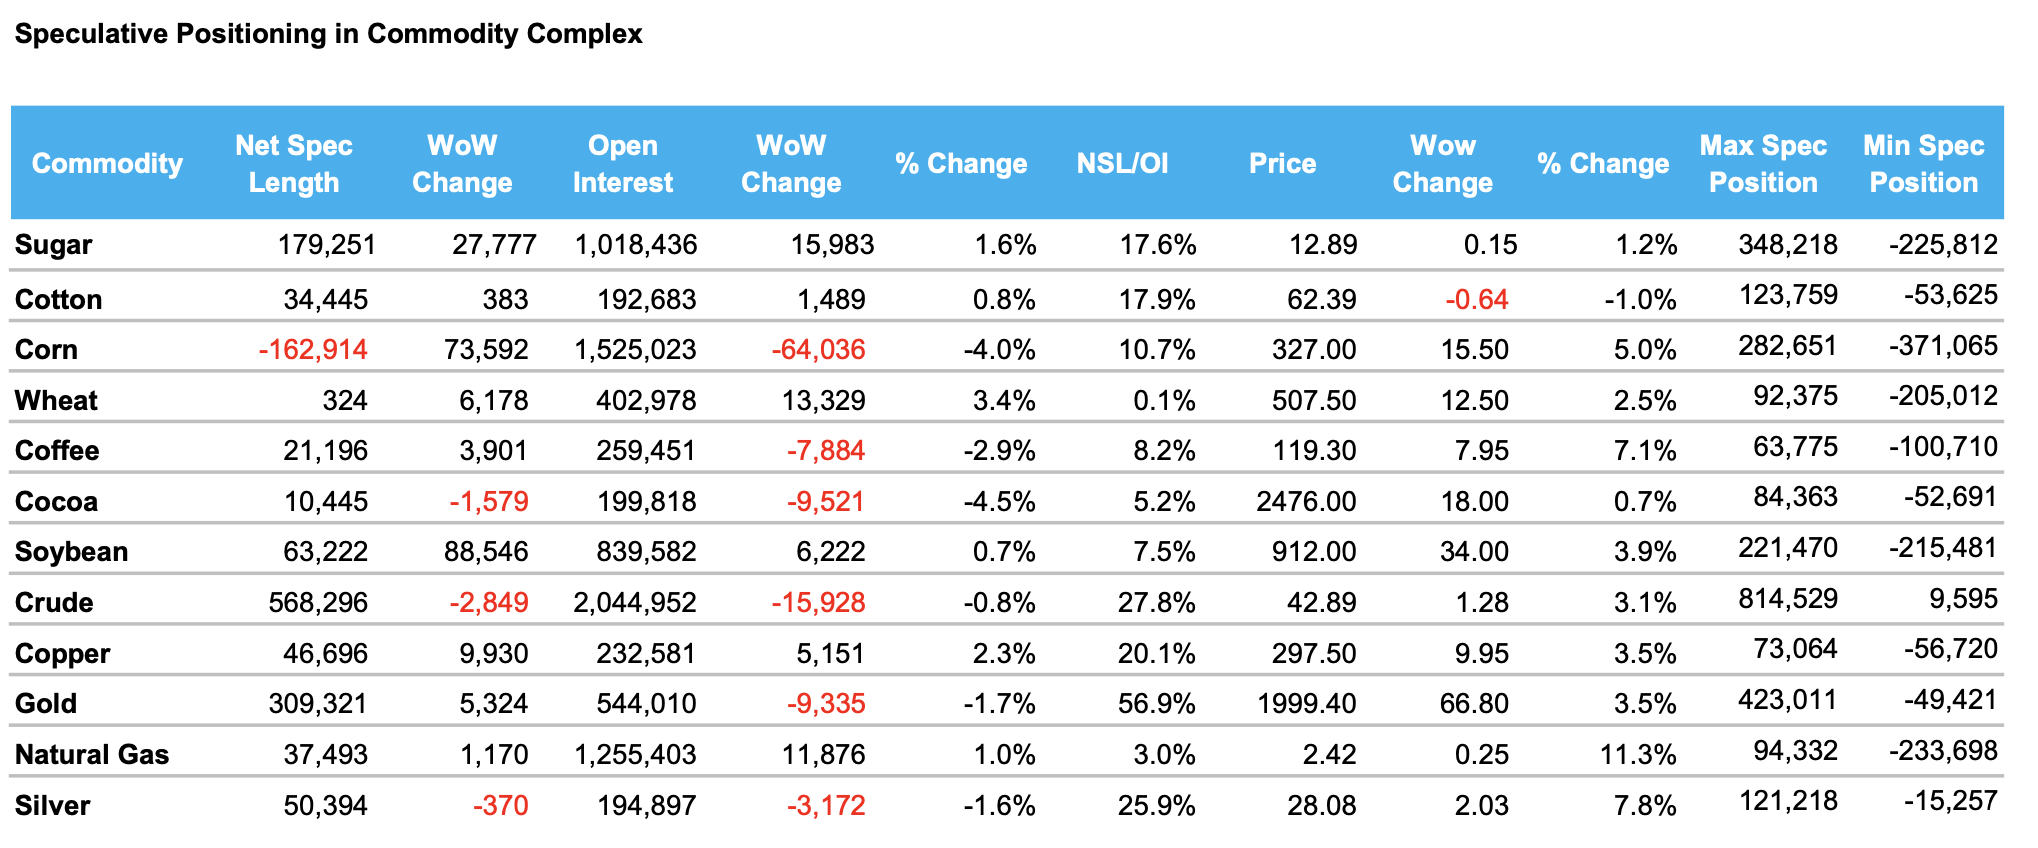Click the 'Cocoa' row label

point(56,502)
